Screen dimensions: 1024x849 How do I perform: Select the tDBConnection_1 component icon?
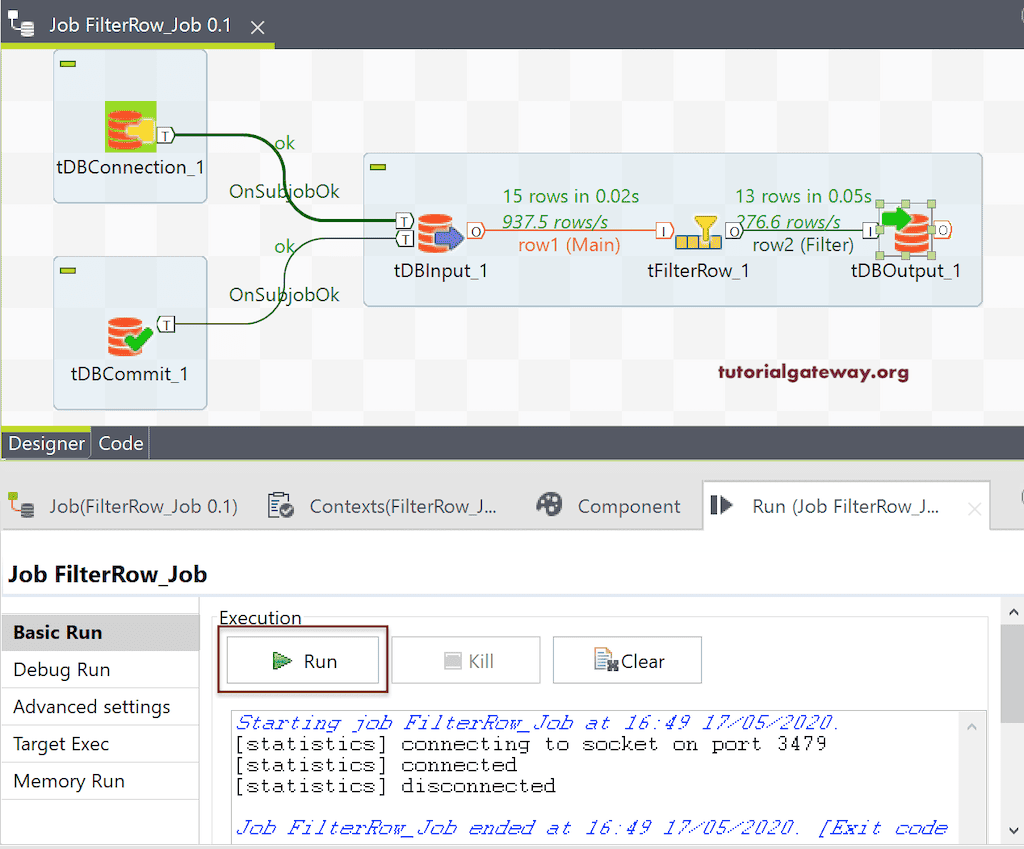pyautogui.click(x=130, y=127)
